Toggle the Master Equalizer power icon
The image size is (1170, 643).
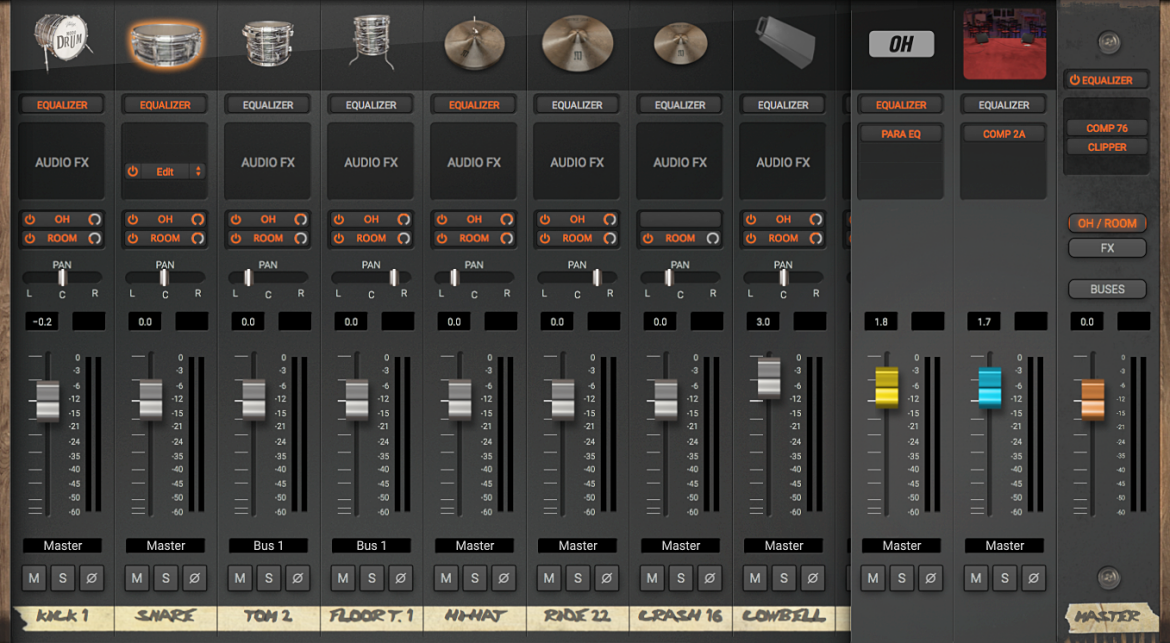point(1074,80)
